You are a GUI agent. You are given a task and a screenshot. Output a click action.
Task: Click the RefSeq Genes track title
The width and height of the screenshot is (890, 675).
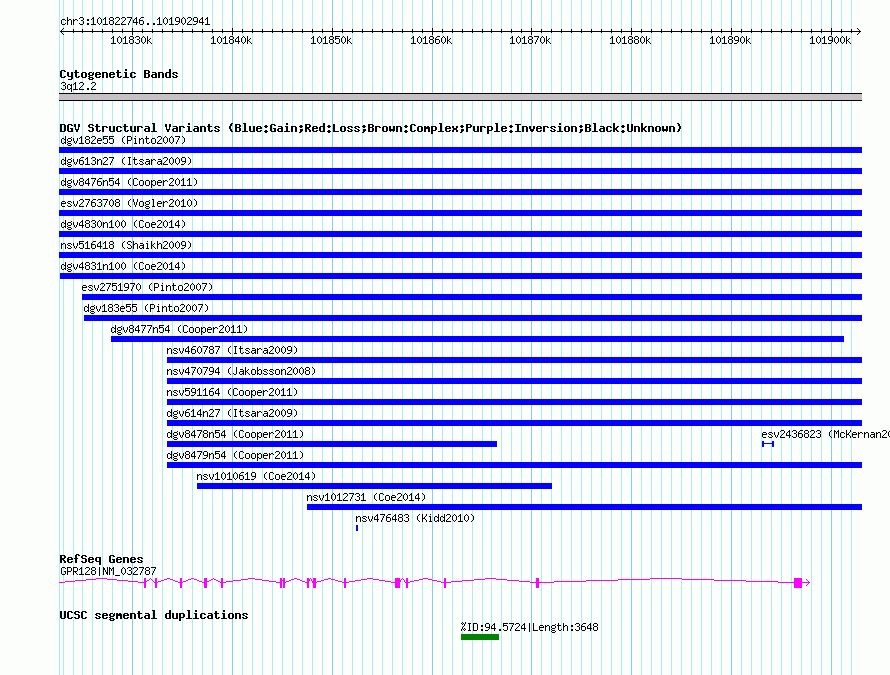coord(102,559)
